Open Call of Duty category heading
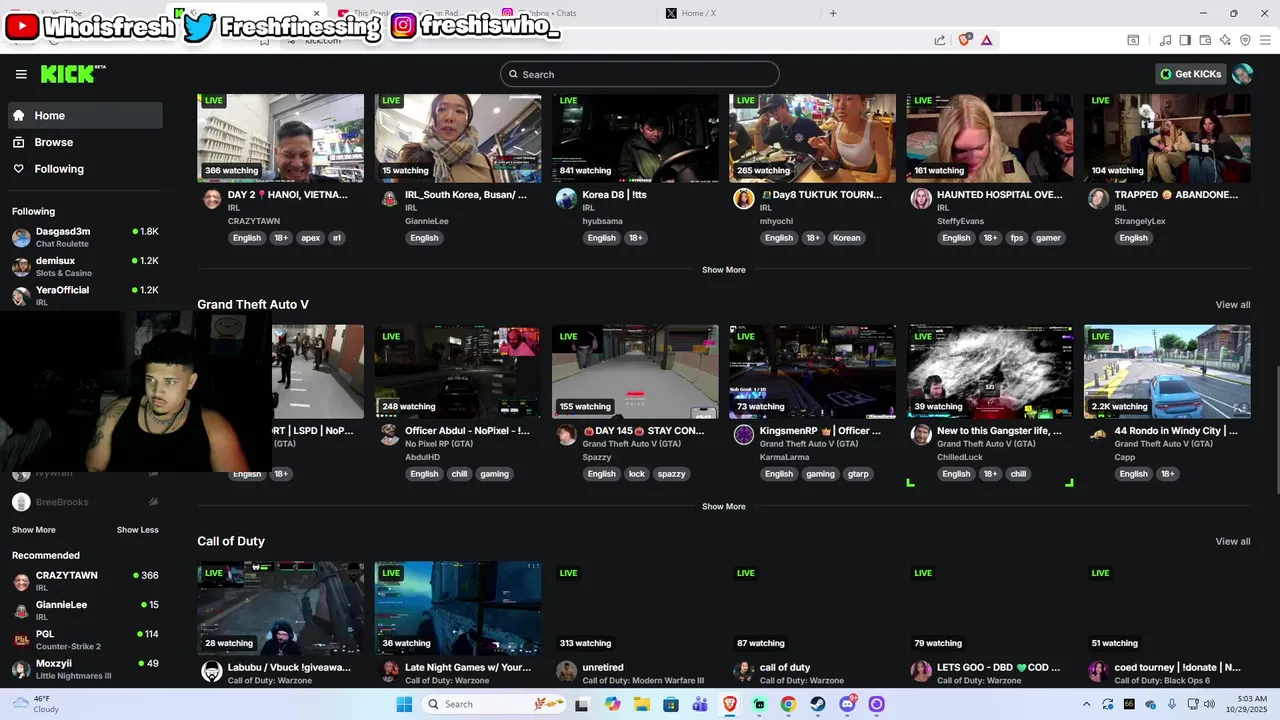This screenshot has height=720, width=1280. (231, 541)
